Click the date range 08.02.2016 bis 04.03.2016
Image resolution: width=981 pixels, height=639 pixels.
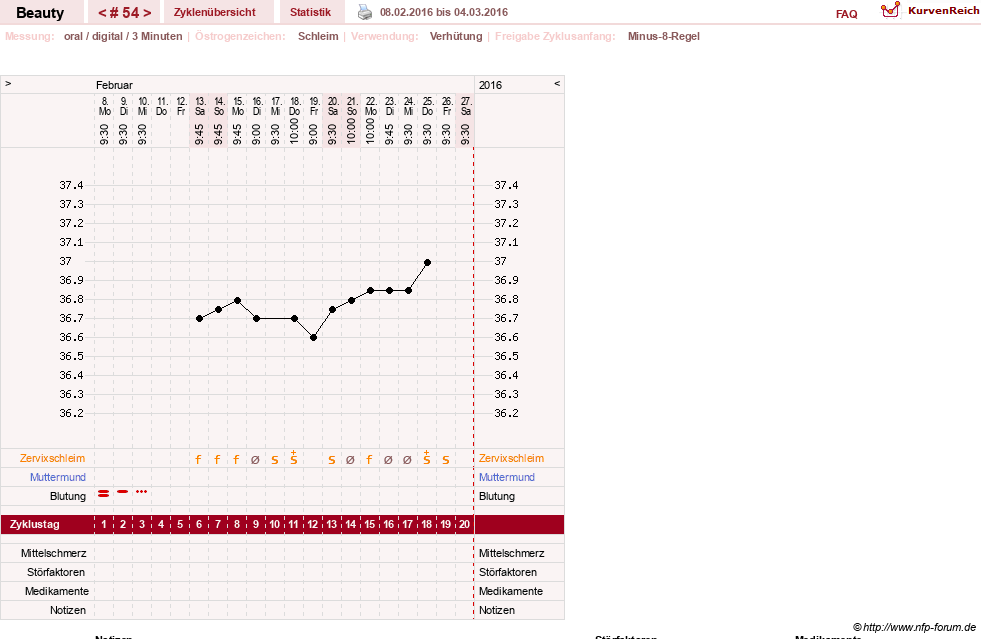[x=444, y=12]
